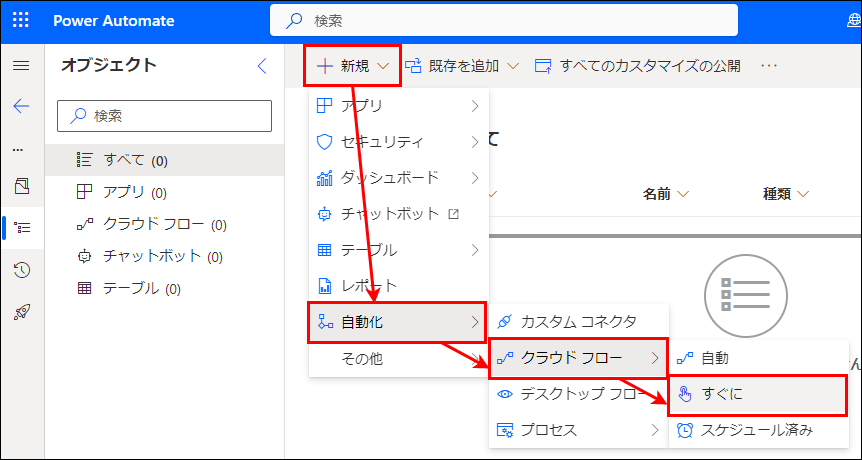862x460 pixels.
Task: Toggle the hamburger navigation menu
Action: point(21,66)
